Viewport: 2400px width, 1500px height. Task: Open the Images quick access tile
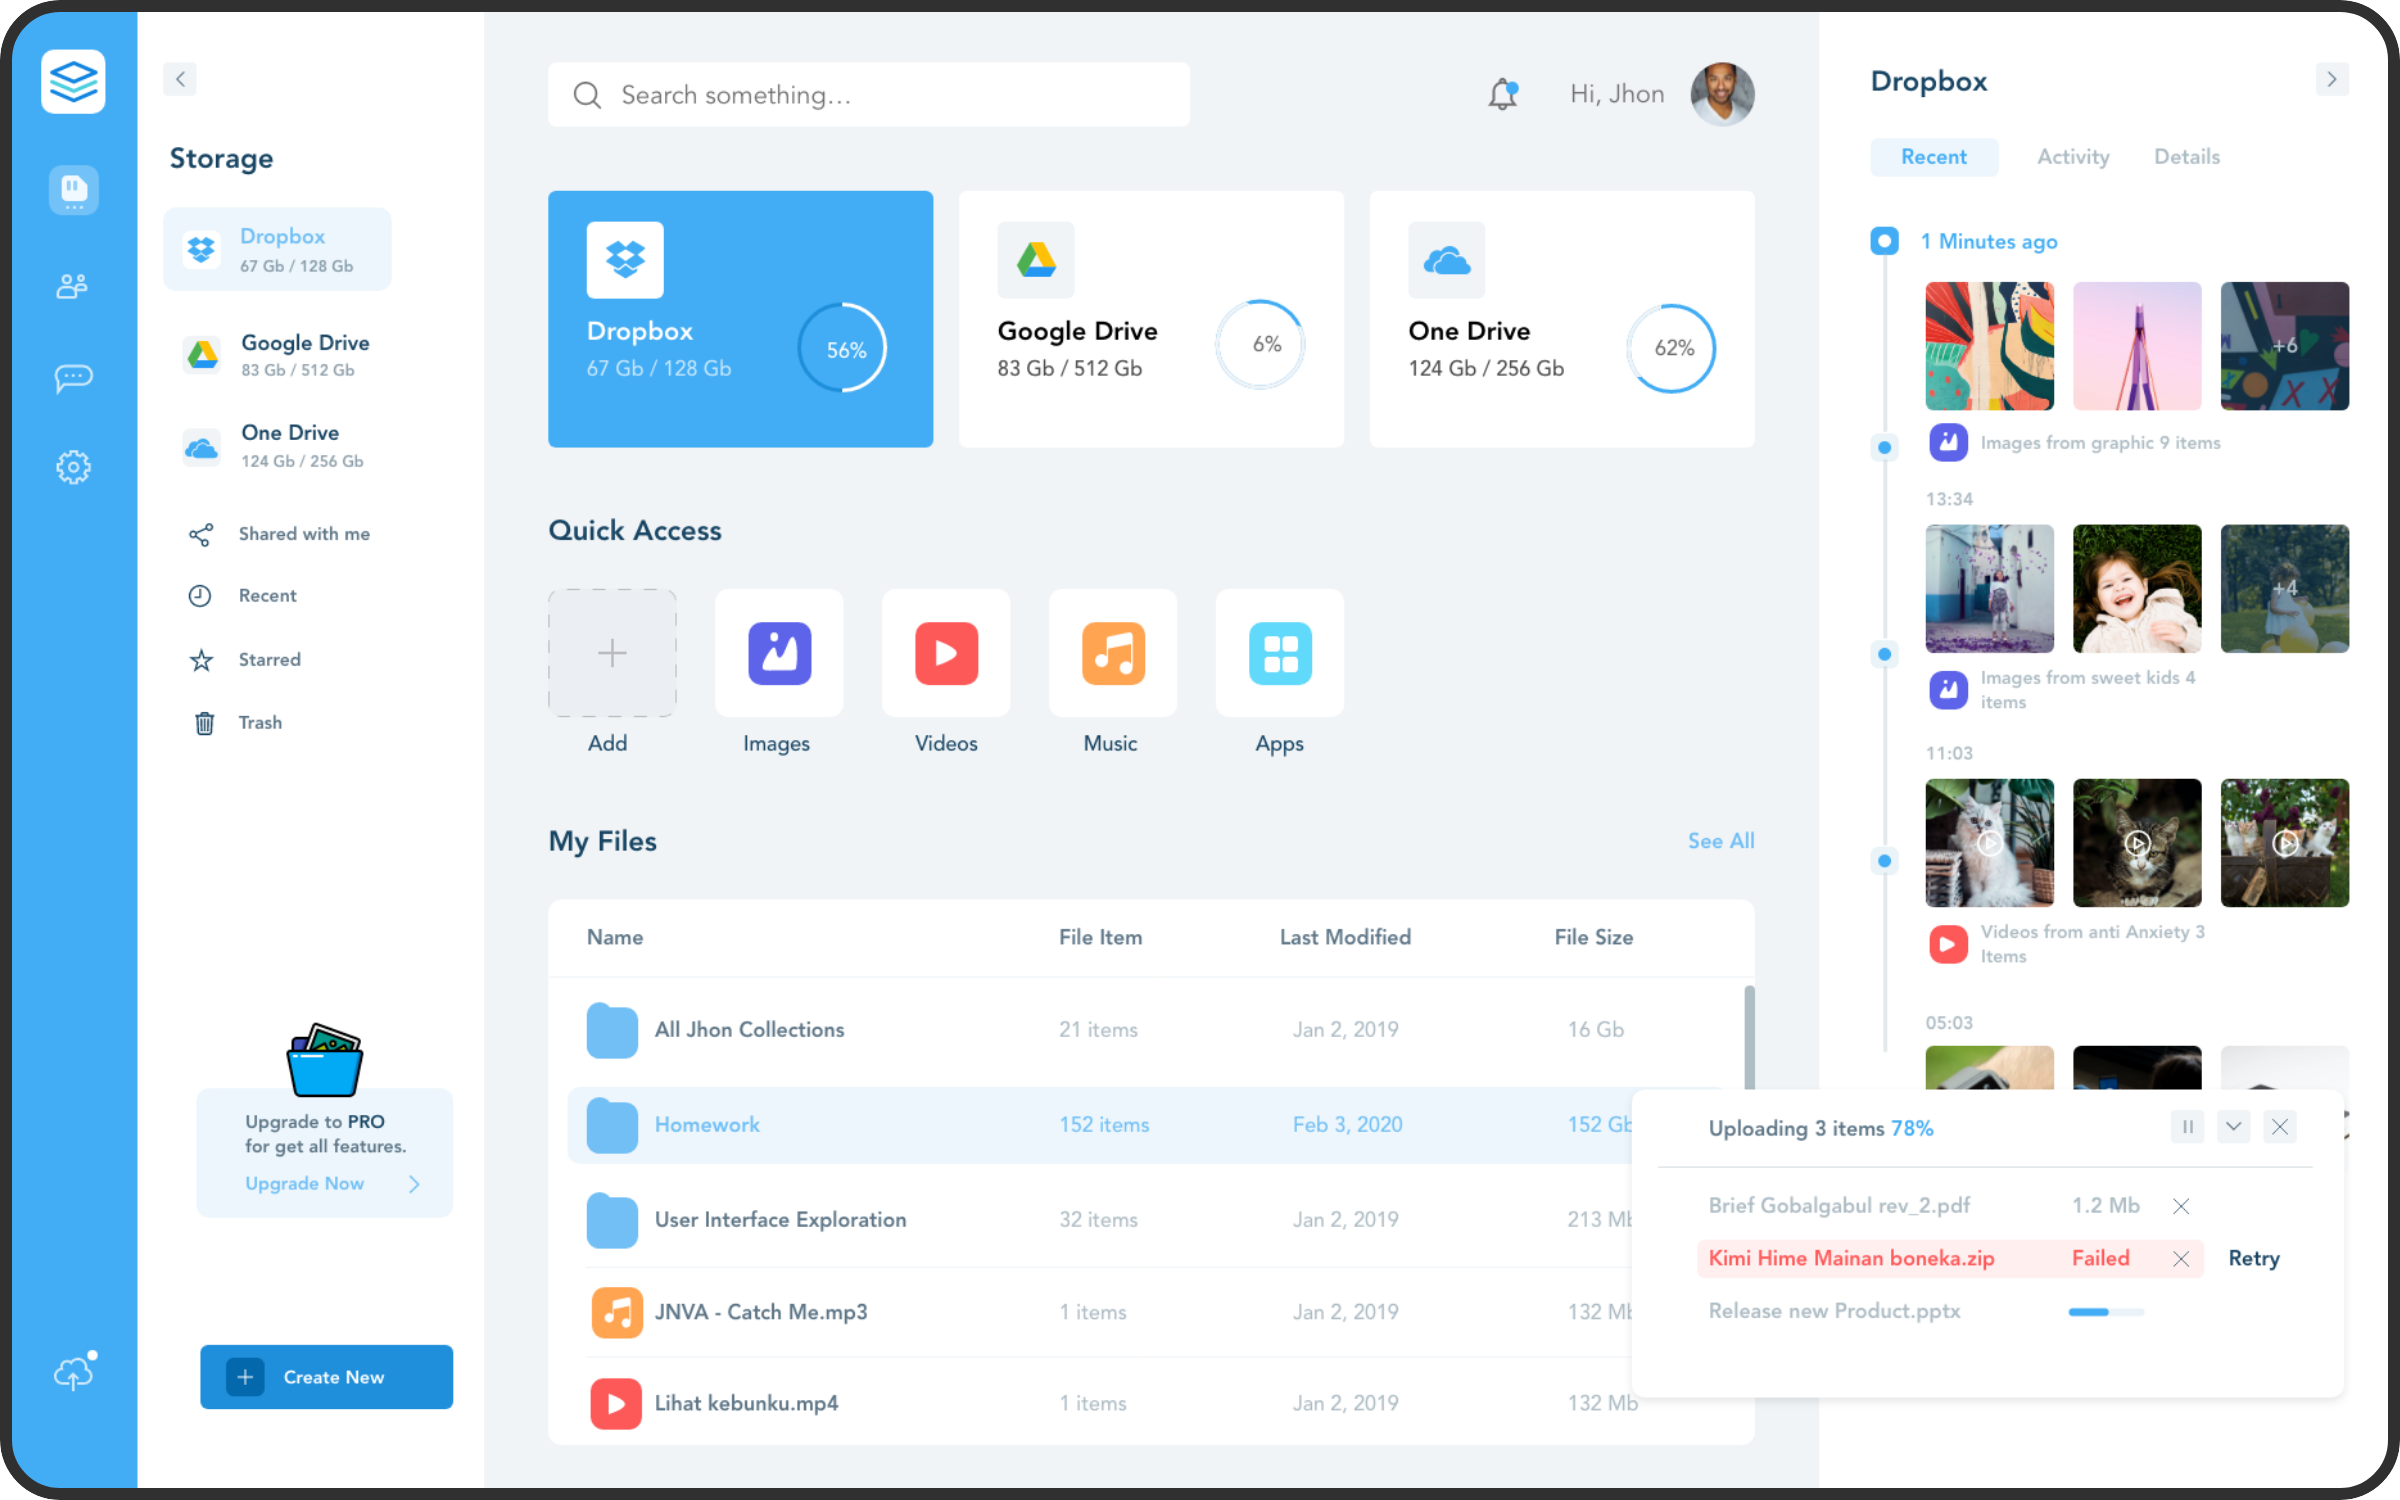(x=779, y=654)
